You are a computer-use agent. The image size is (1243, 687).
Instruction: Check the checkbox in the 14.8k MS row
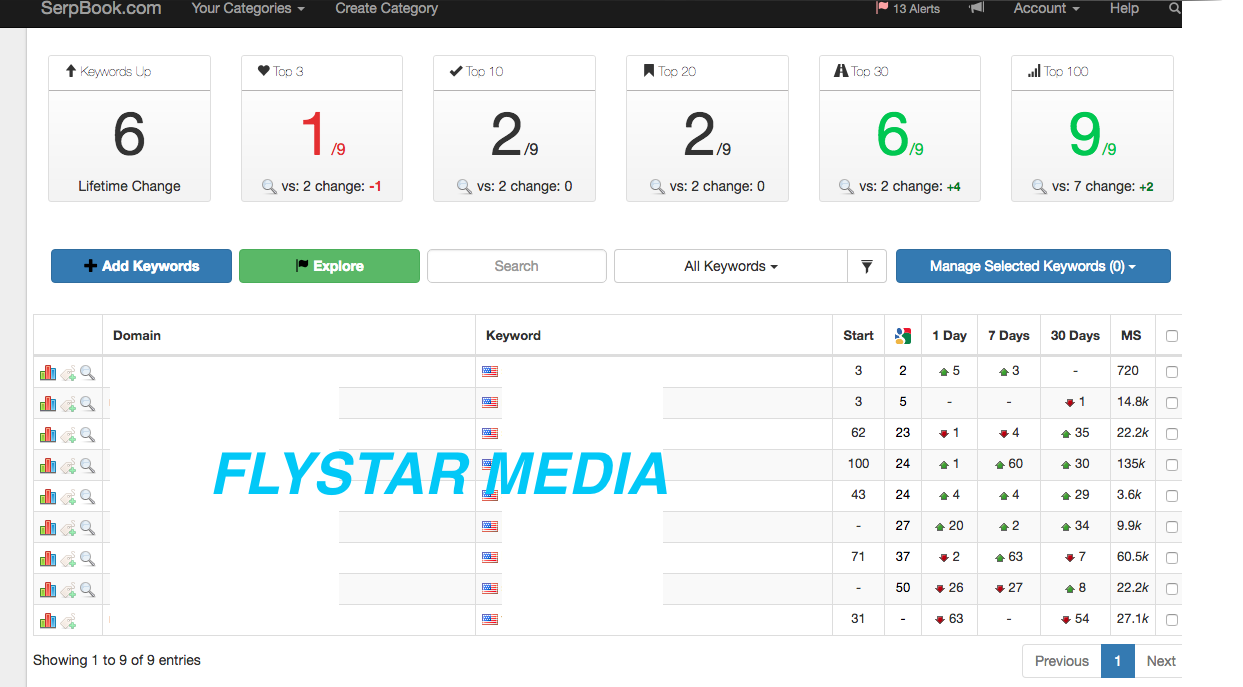[1172, 403]
